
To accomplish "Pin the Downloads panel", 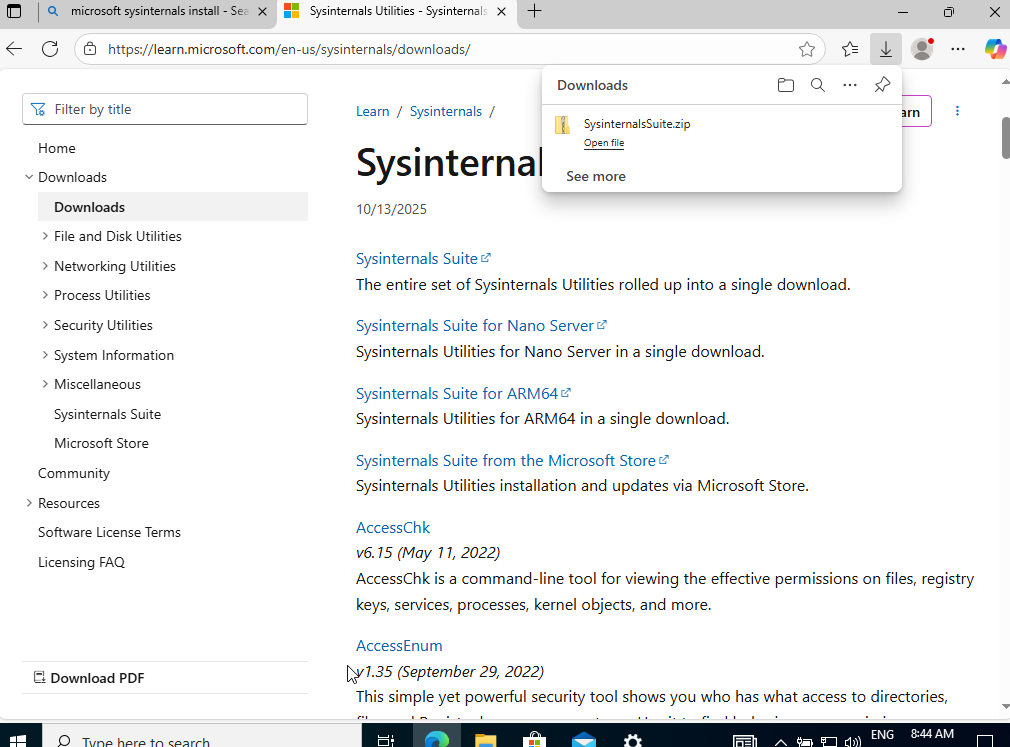I will pyautogui.click(x=881, y=85).
